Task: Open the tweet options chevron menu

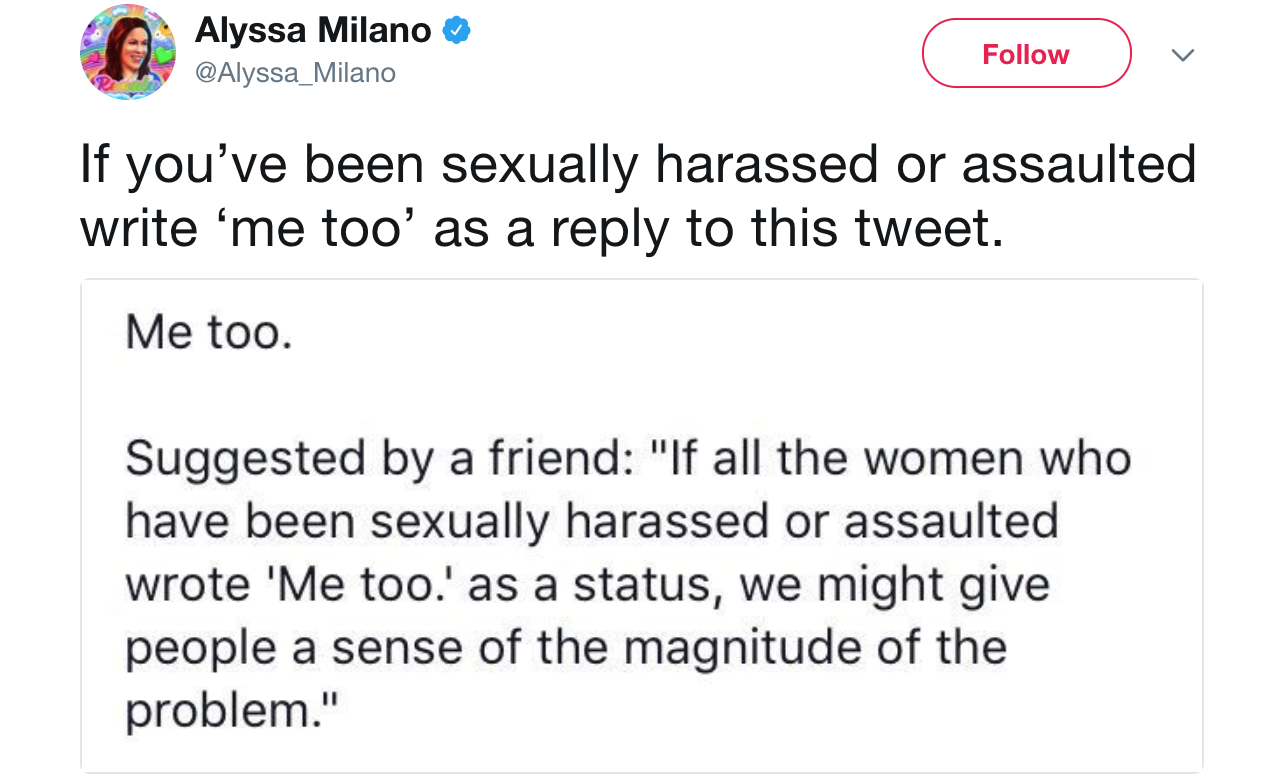Action: pyautogui.click(x=1183, y=55)
